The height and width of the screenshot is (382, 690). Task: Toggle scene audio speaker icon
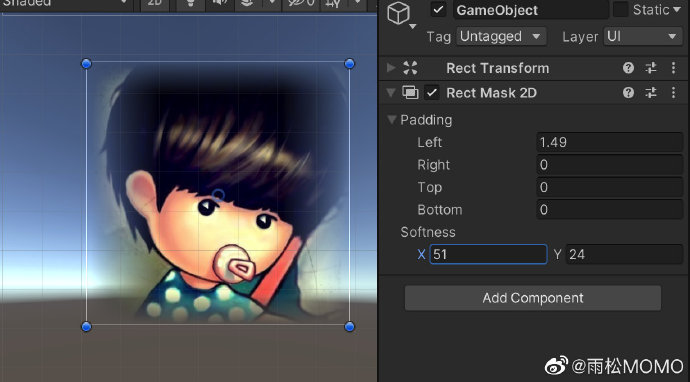[x=219, y=4]
